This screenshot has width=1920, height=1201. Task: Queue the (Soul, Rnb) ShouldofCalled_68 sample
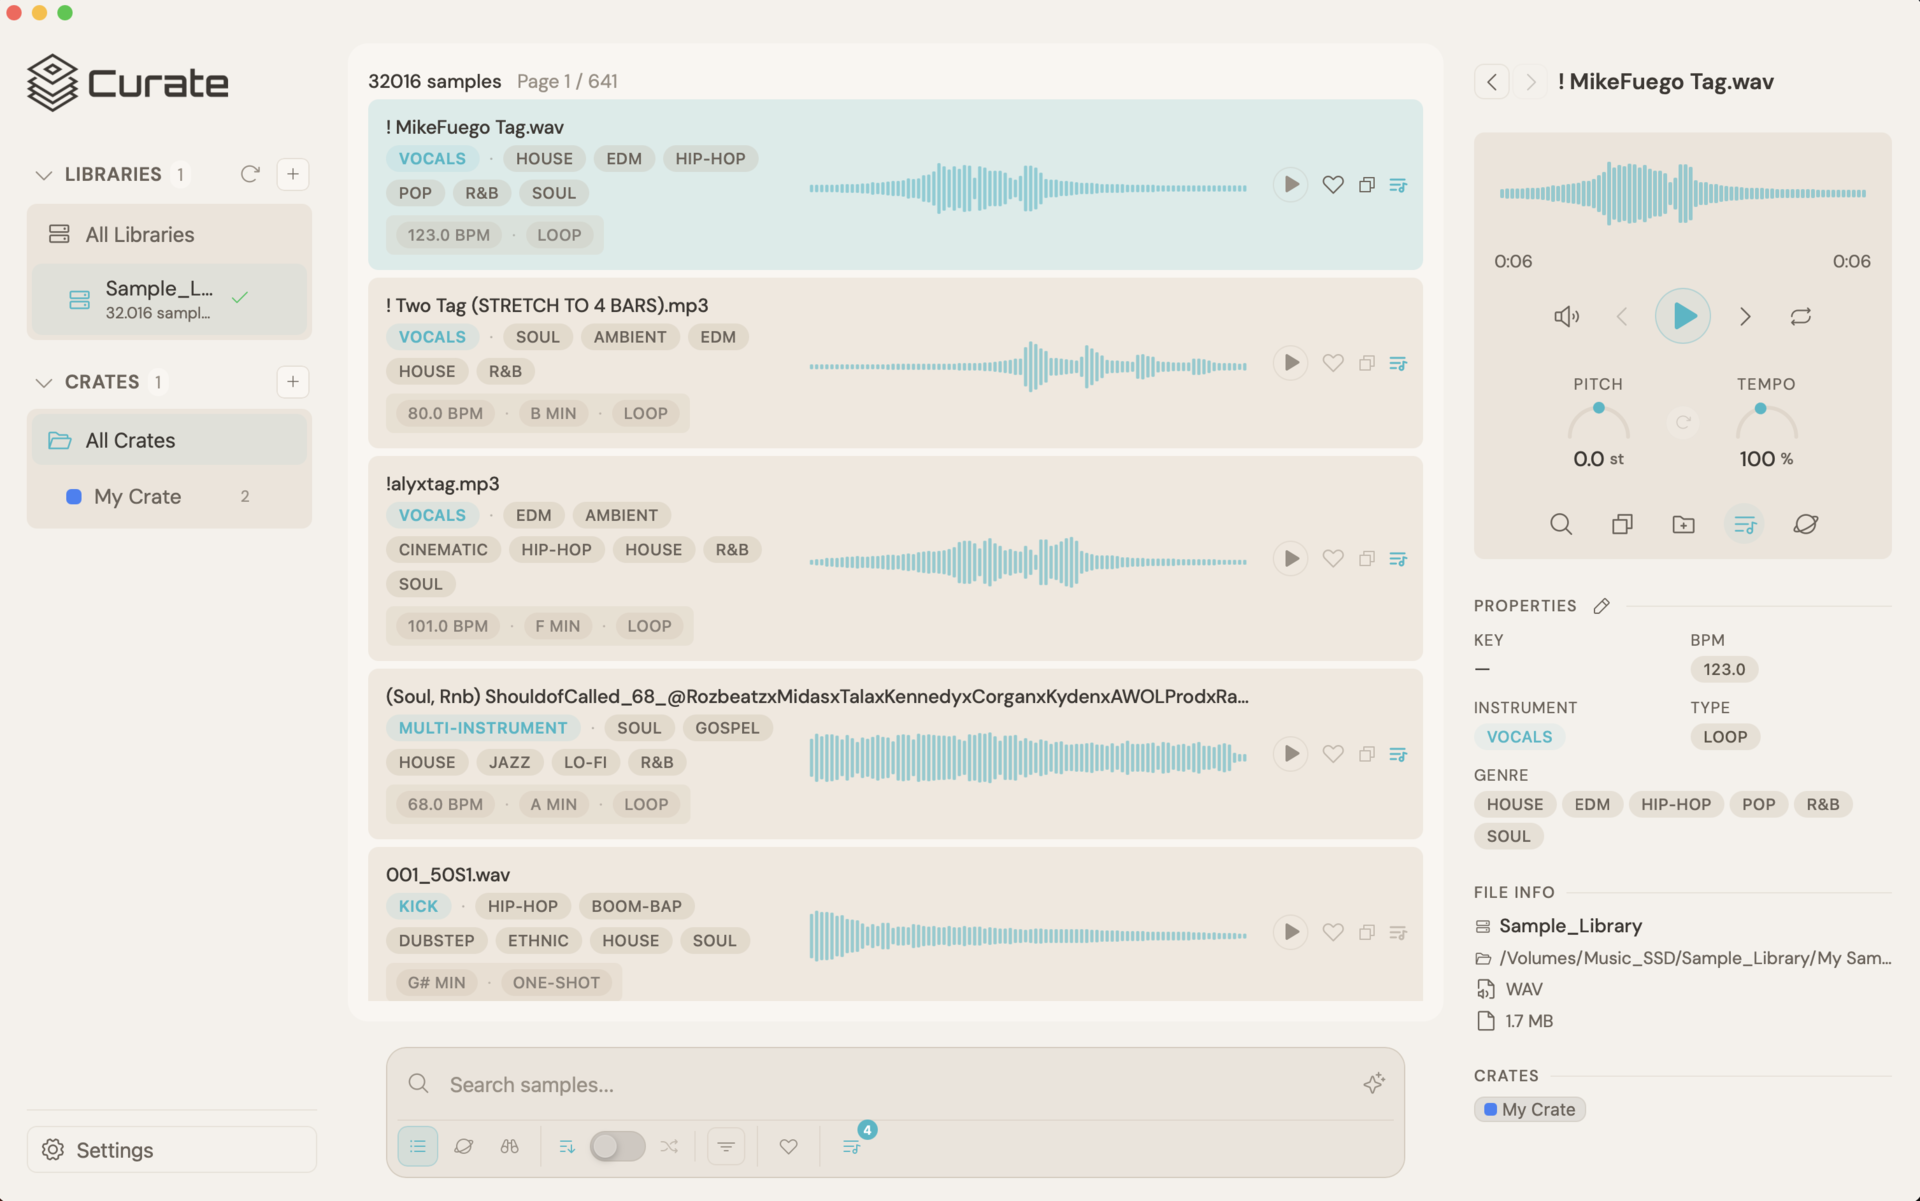1398,754
